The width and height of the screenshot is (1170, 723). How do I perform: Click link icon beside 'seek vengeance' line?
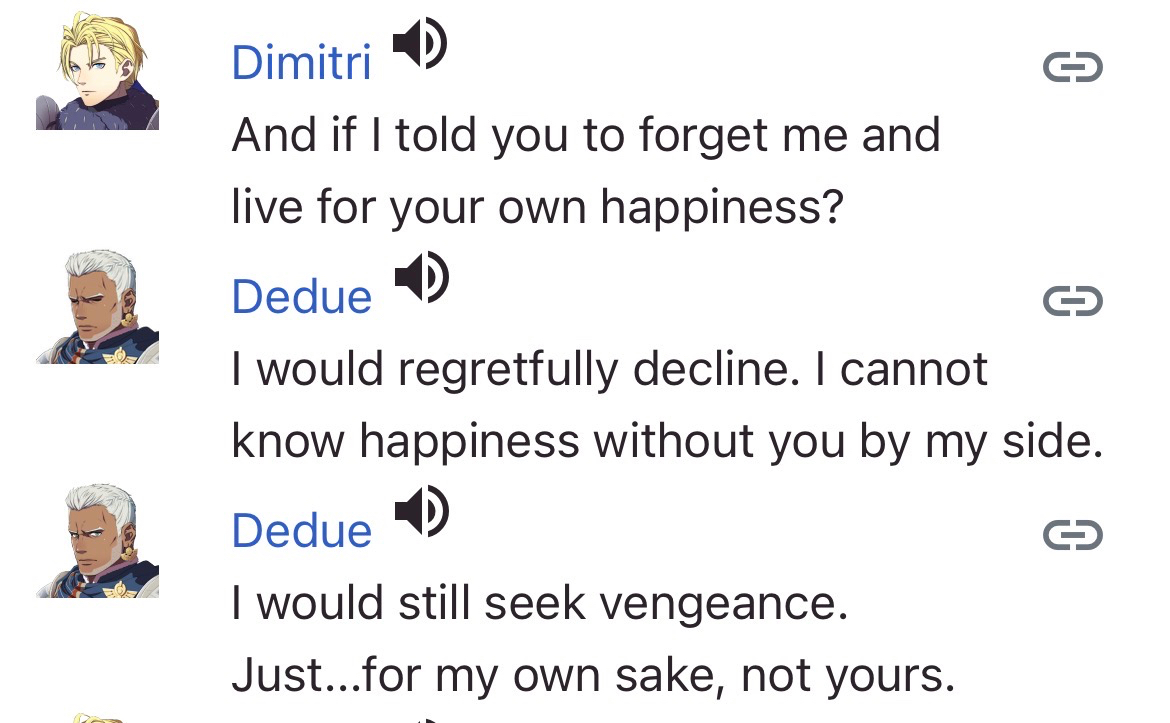point(1072,536)
